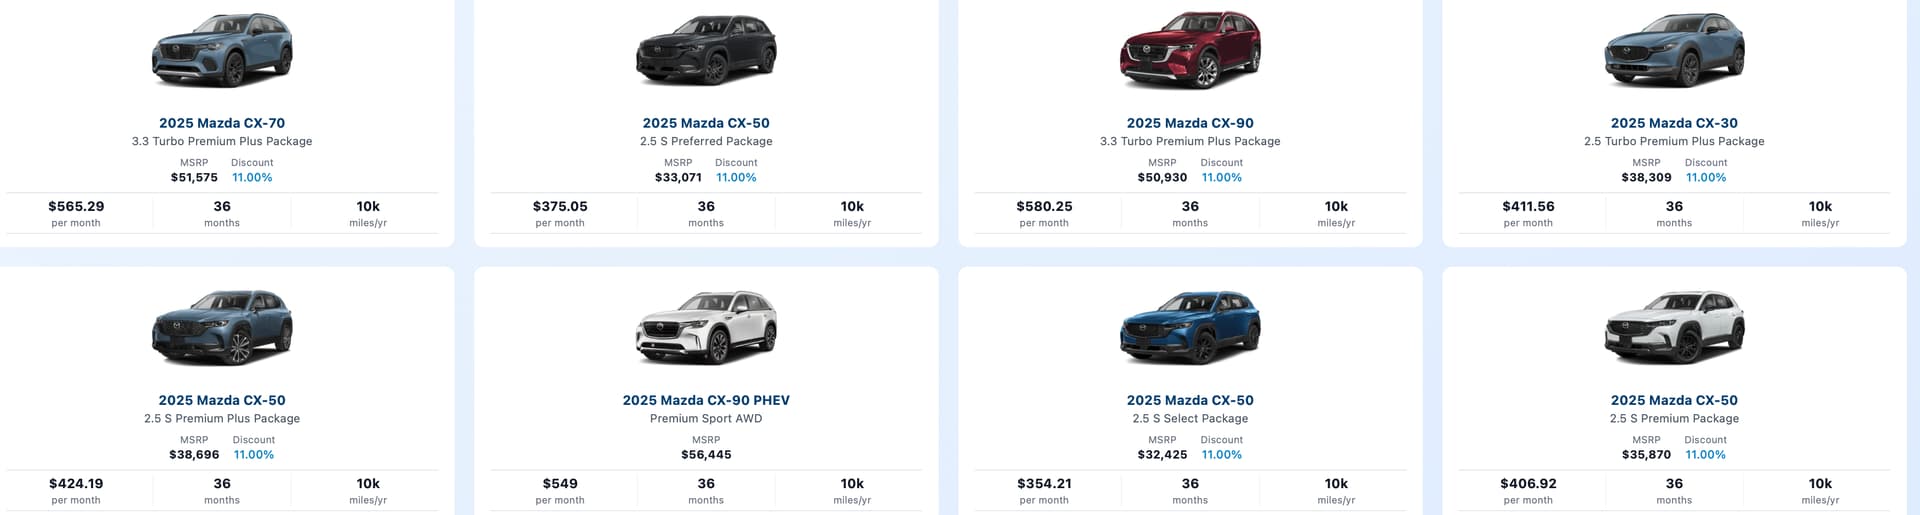
Task: Click the $580.25 per month price
Action: [x=1044, y=207]
